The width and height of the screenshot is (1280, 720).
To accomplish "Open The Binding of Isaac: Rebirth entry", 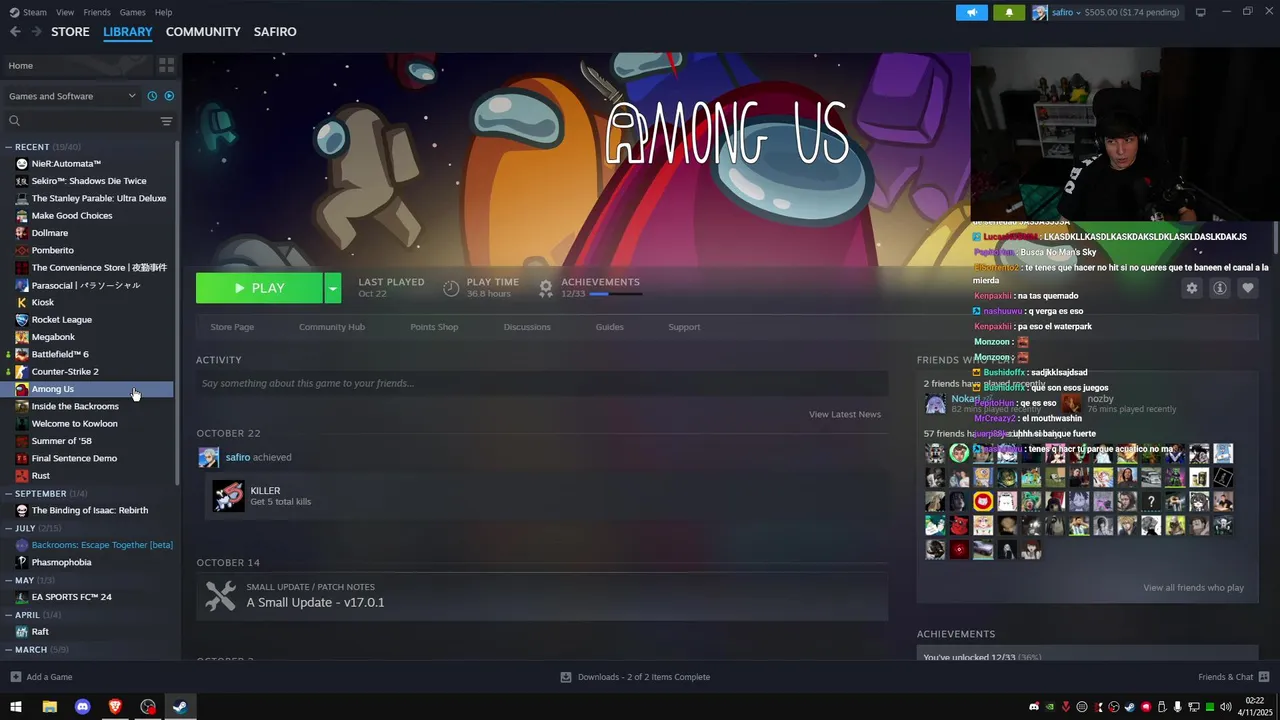I will point(89,510).
